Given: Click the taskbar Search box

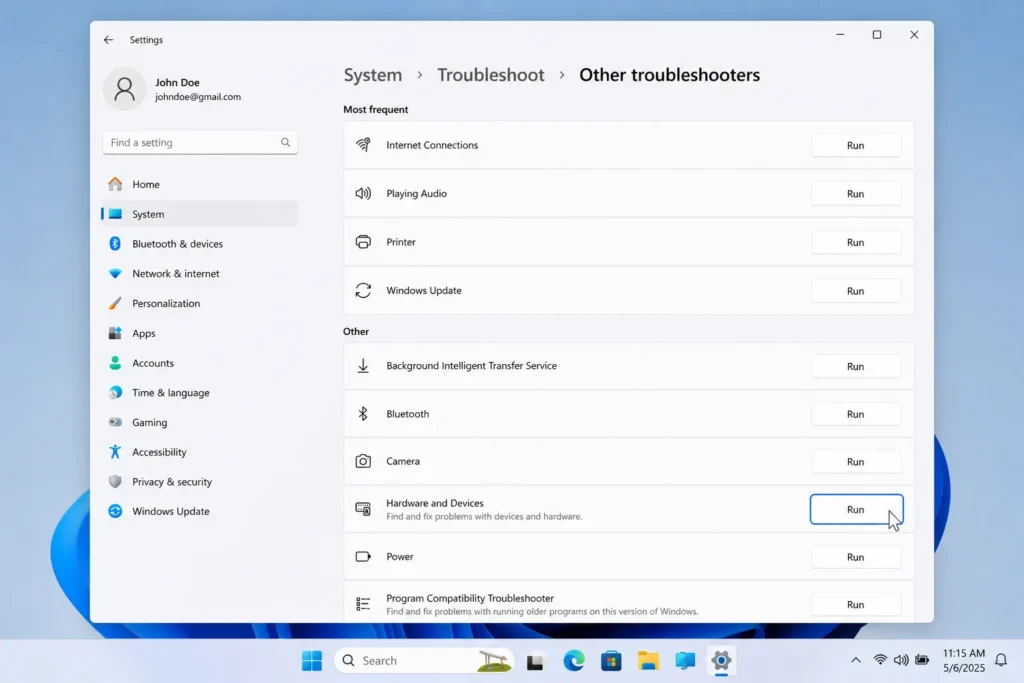Looking at the screenshot, I should tap(424, 661).
